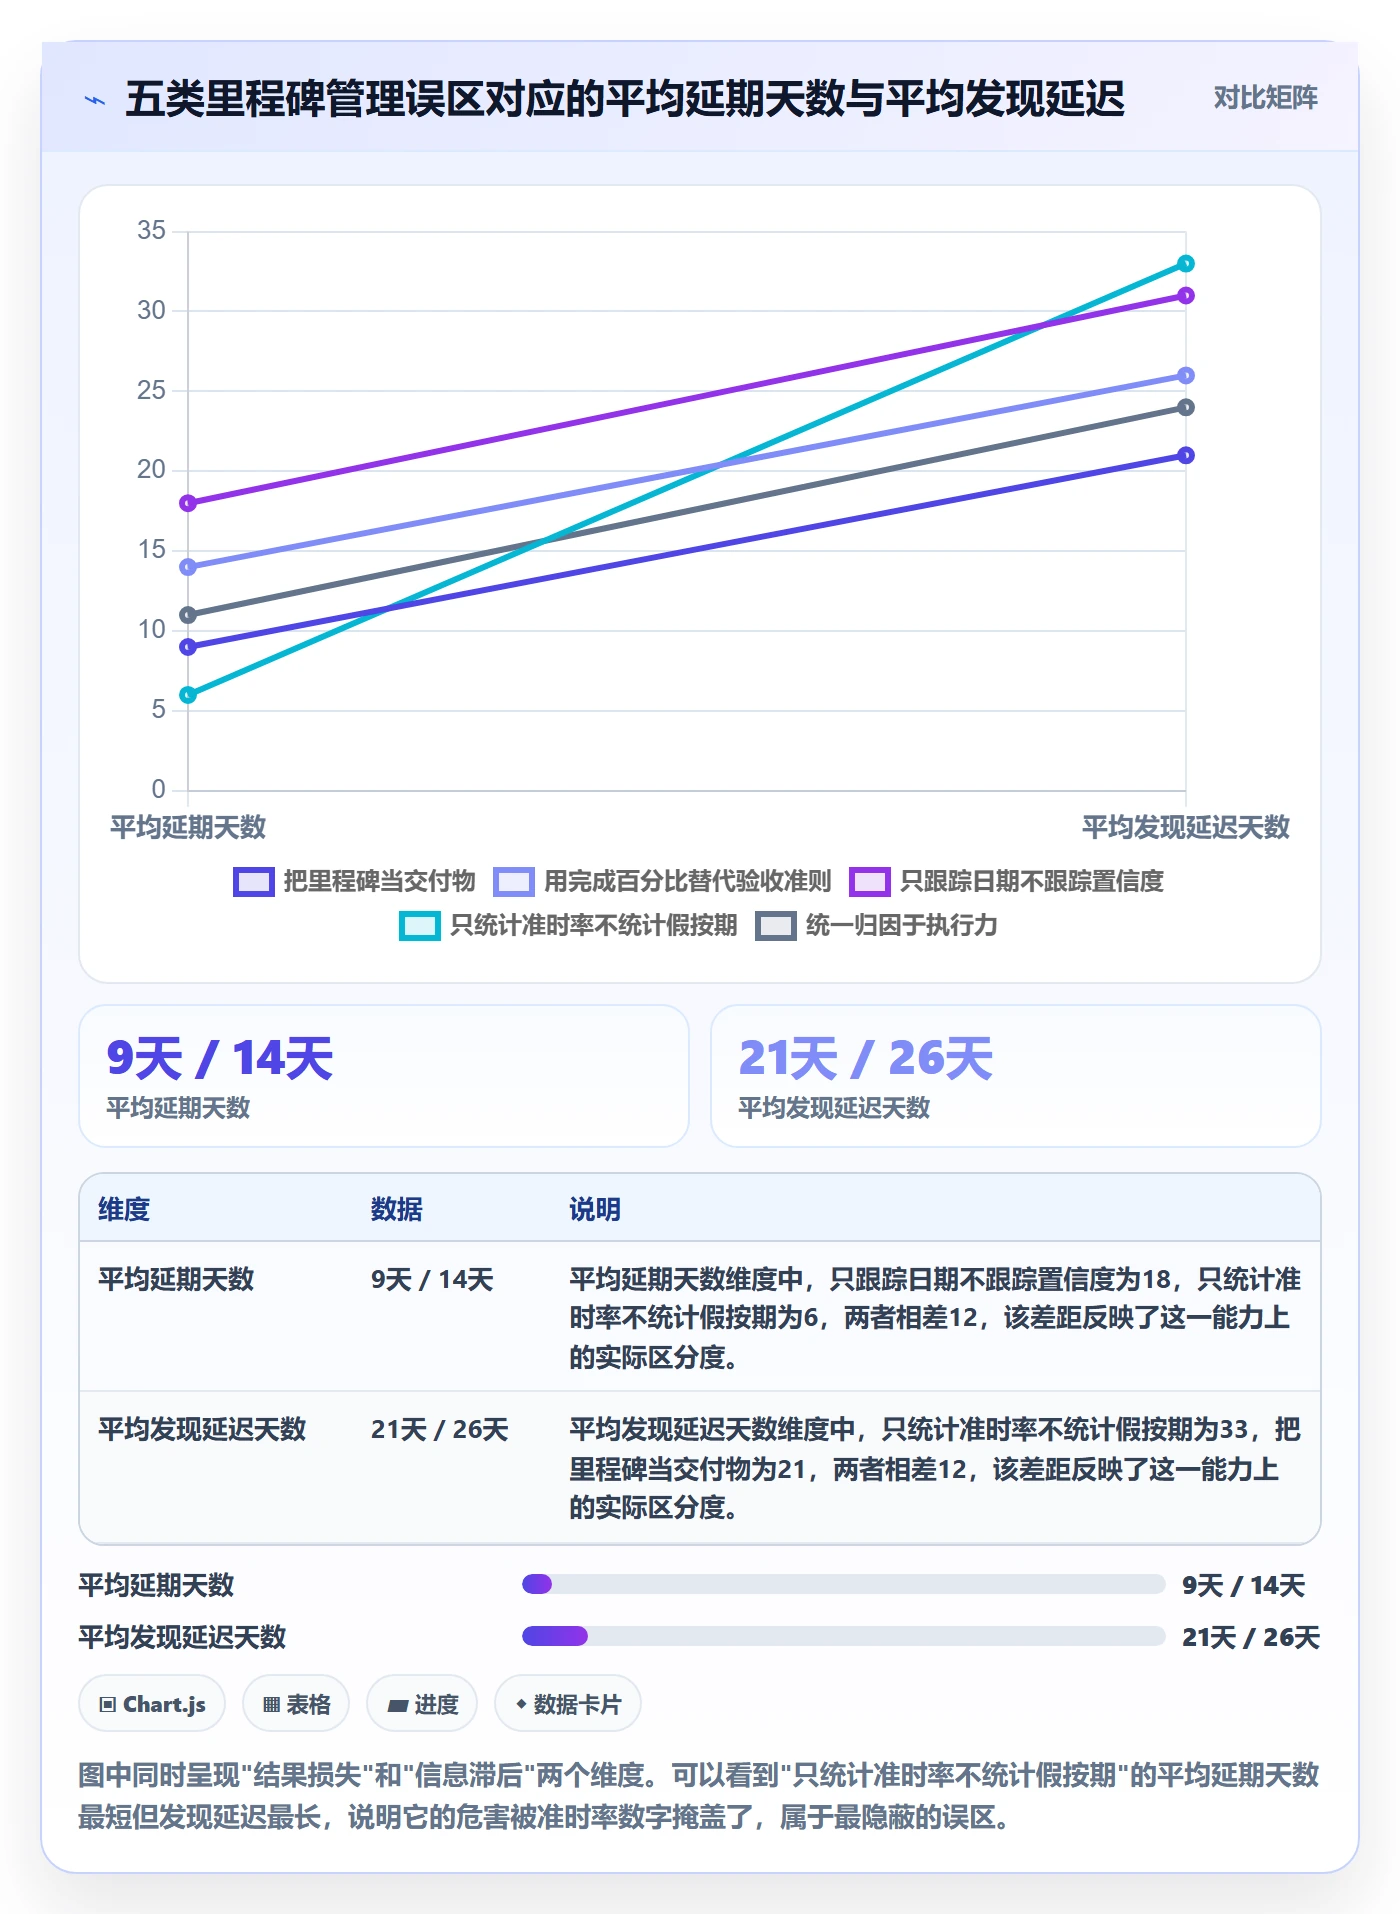Click the 数据 table column header
The image size is (1400, 1914).
click(397, 1209)
